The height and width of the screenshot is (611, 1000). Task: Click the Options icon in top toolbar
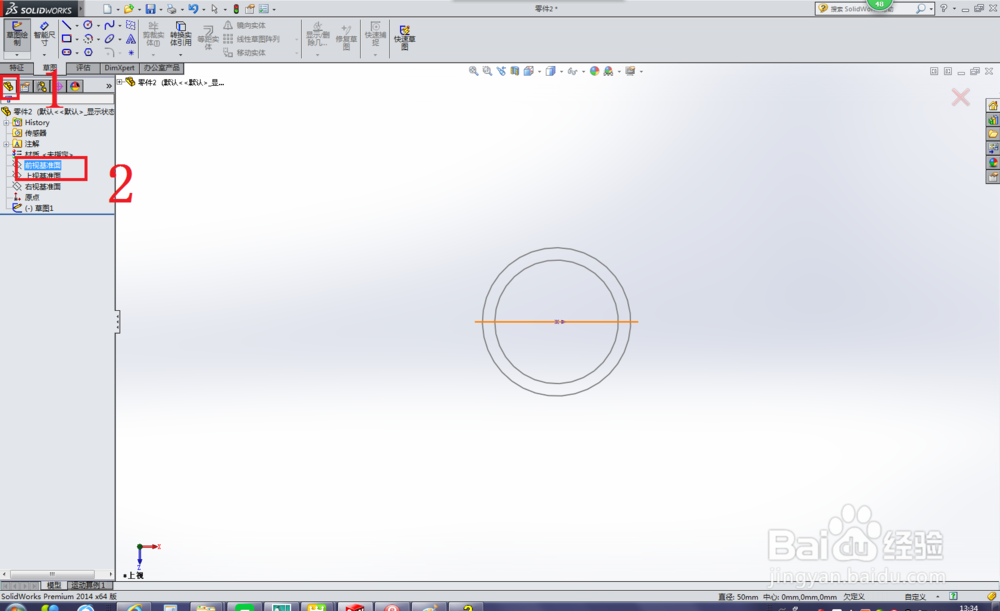click(264, 9)
